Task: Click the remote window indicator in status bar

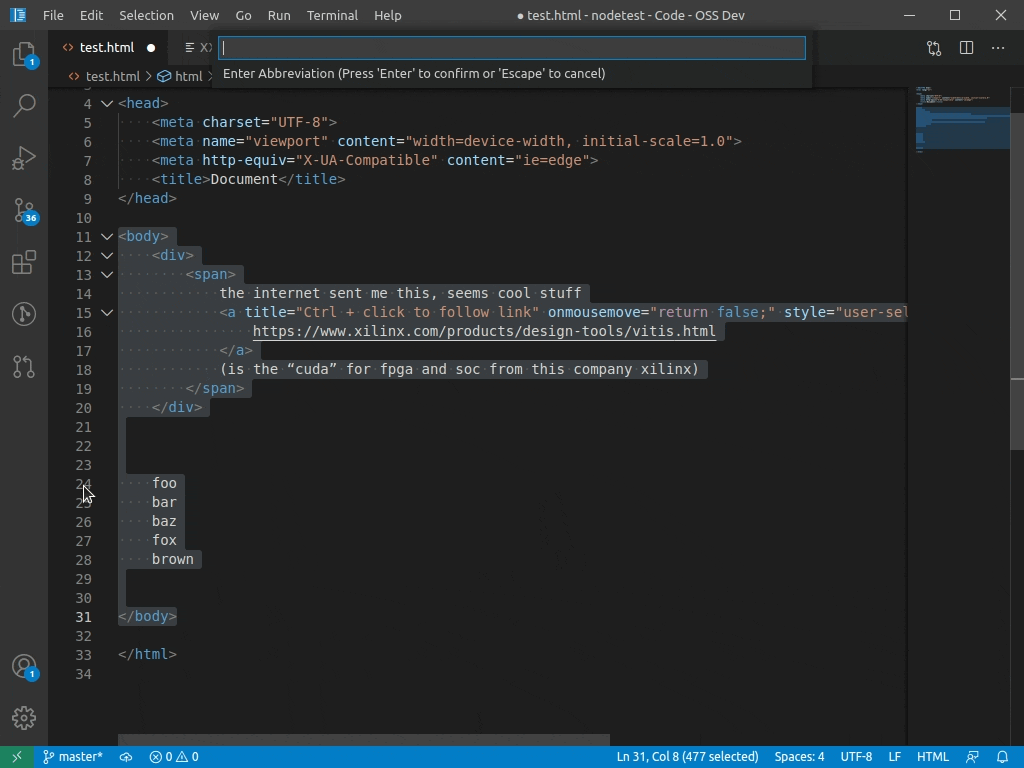Action: (17, 757)
